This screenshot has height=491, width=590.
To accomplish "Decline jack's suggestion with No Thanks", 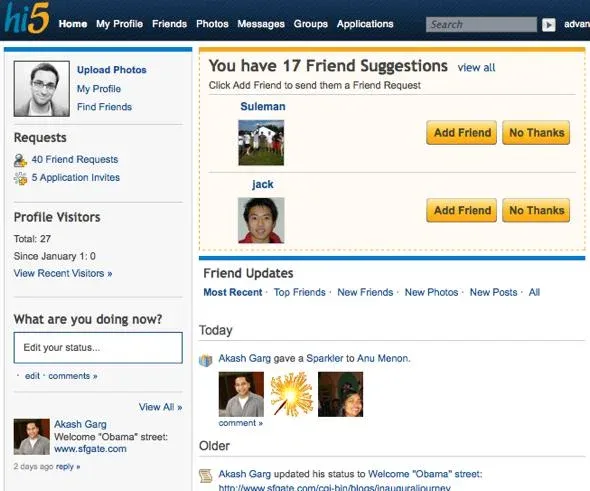I will point(536,210).
